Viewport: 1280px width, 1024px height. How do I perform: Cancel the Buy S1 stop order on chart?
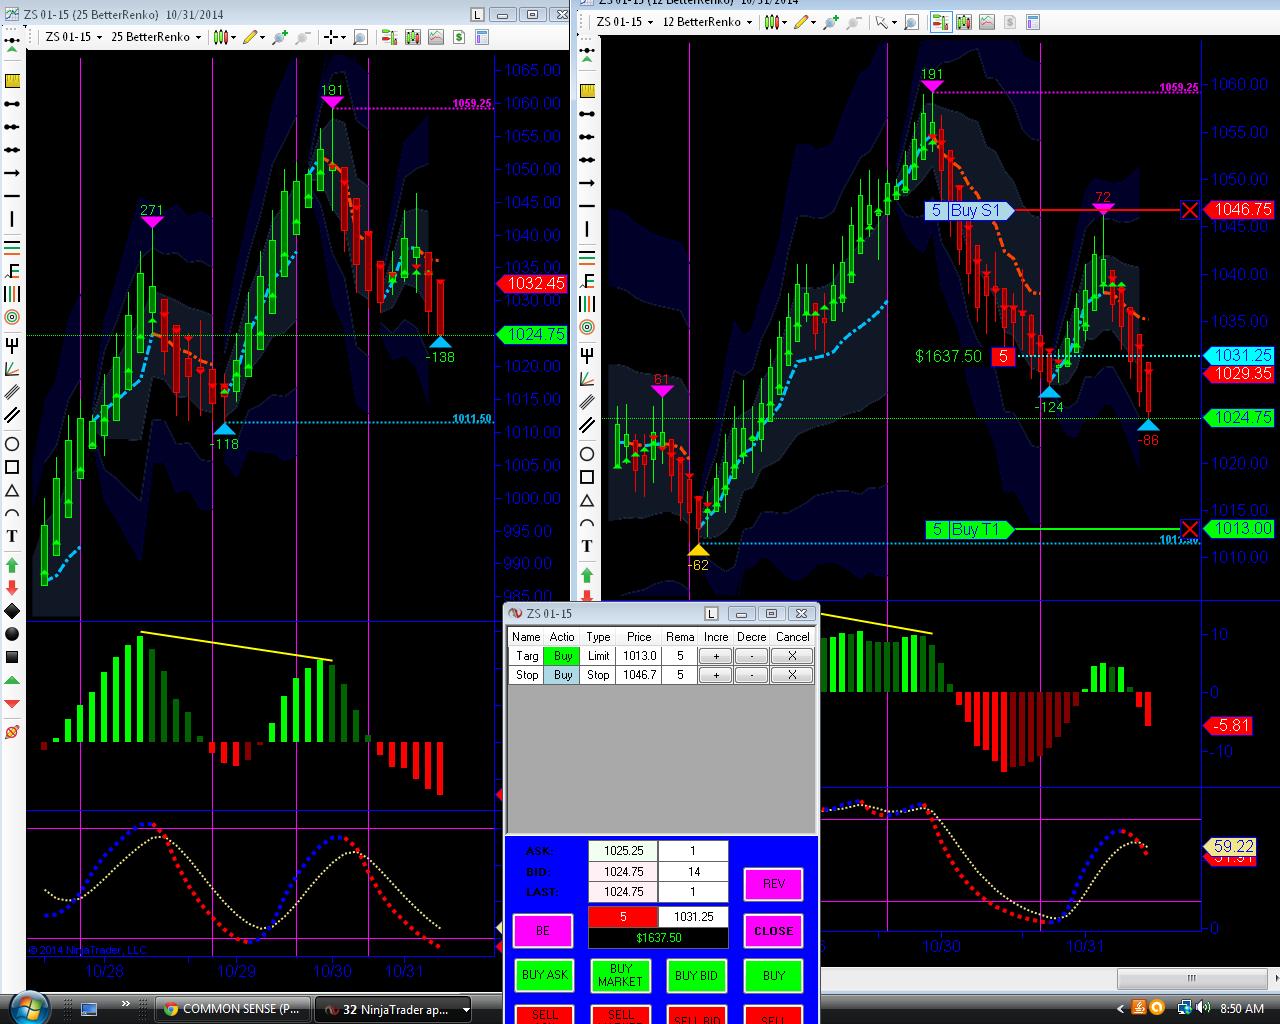tap(1189, 210)
